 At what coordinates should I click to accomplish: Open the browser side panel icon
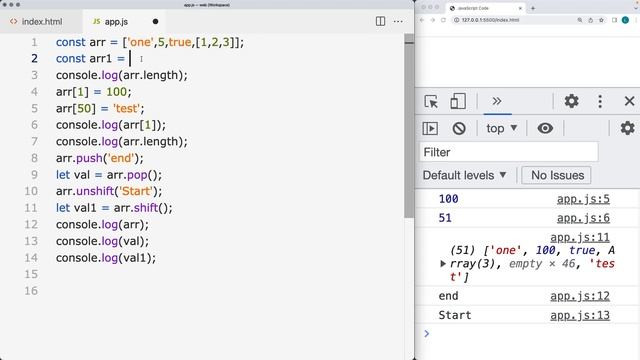coord(614,20)
